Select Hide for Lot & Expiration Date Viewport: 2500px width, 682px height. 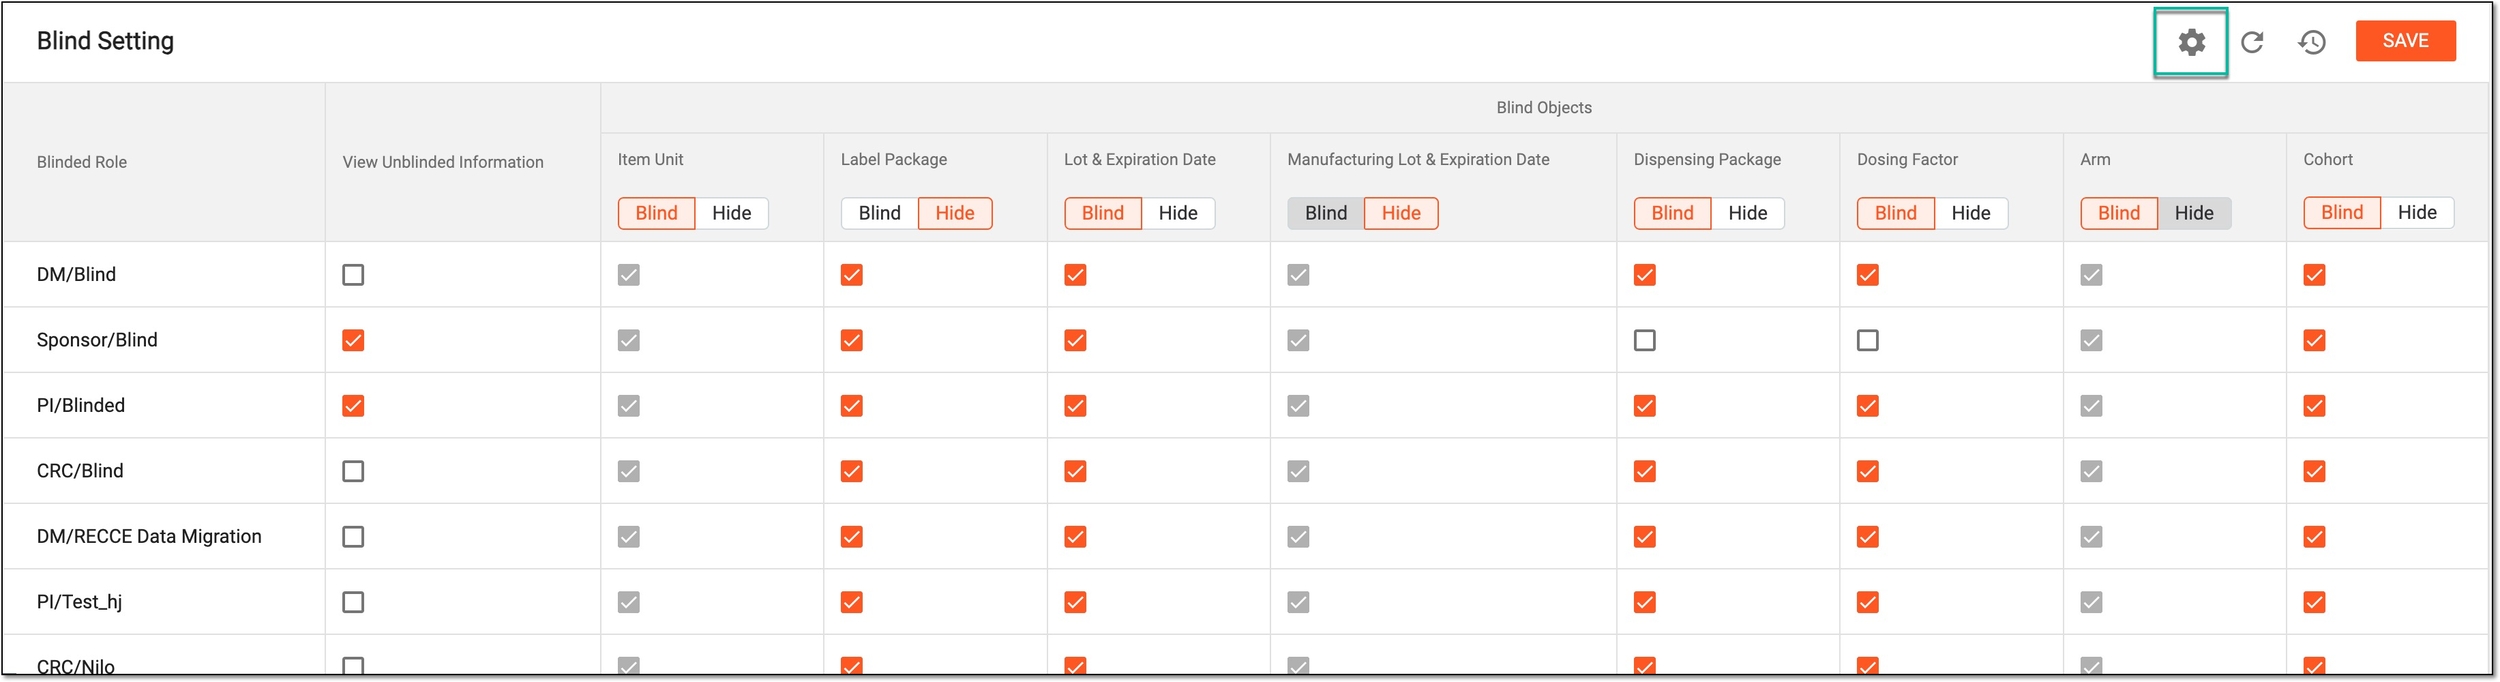[x=1178, y=213]
